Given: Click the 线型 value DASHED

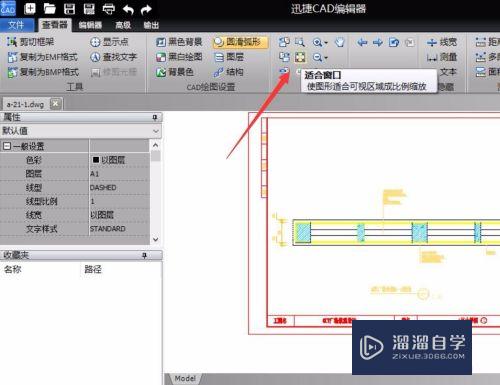Looking at the screenshot, I should (119, 188).
